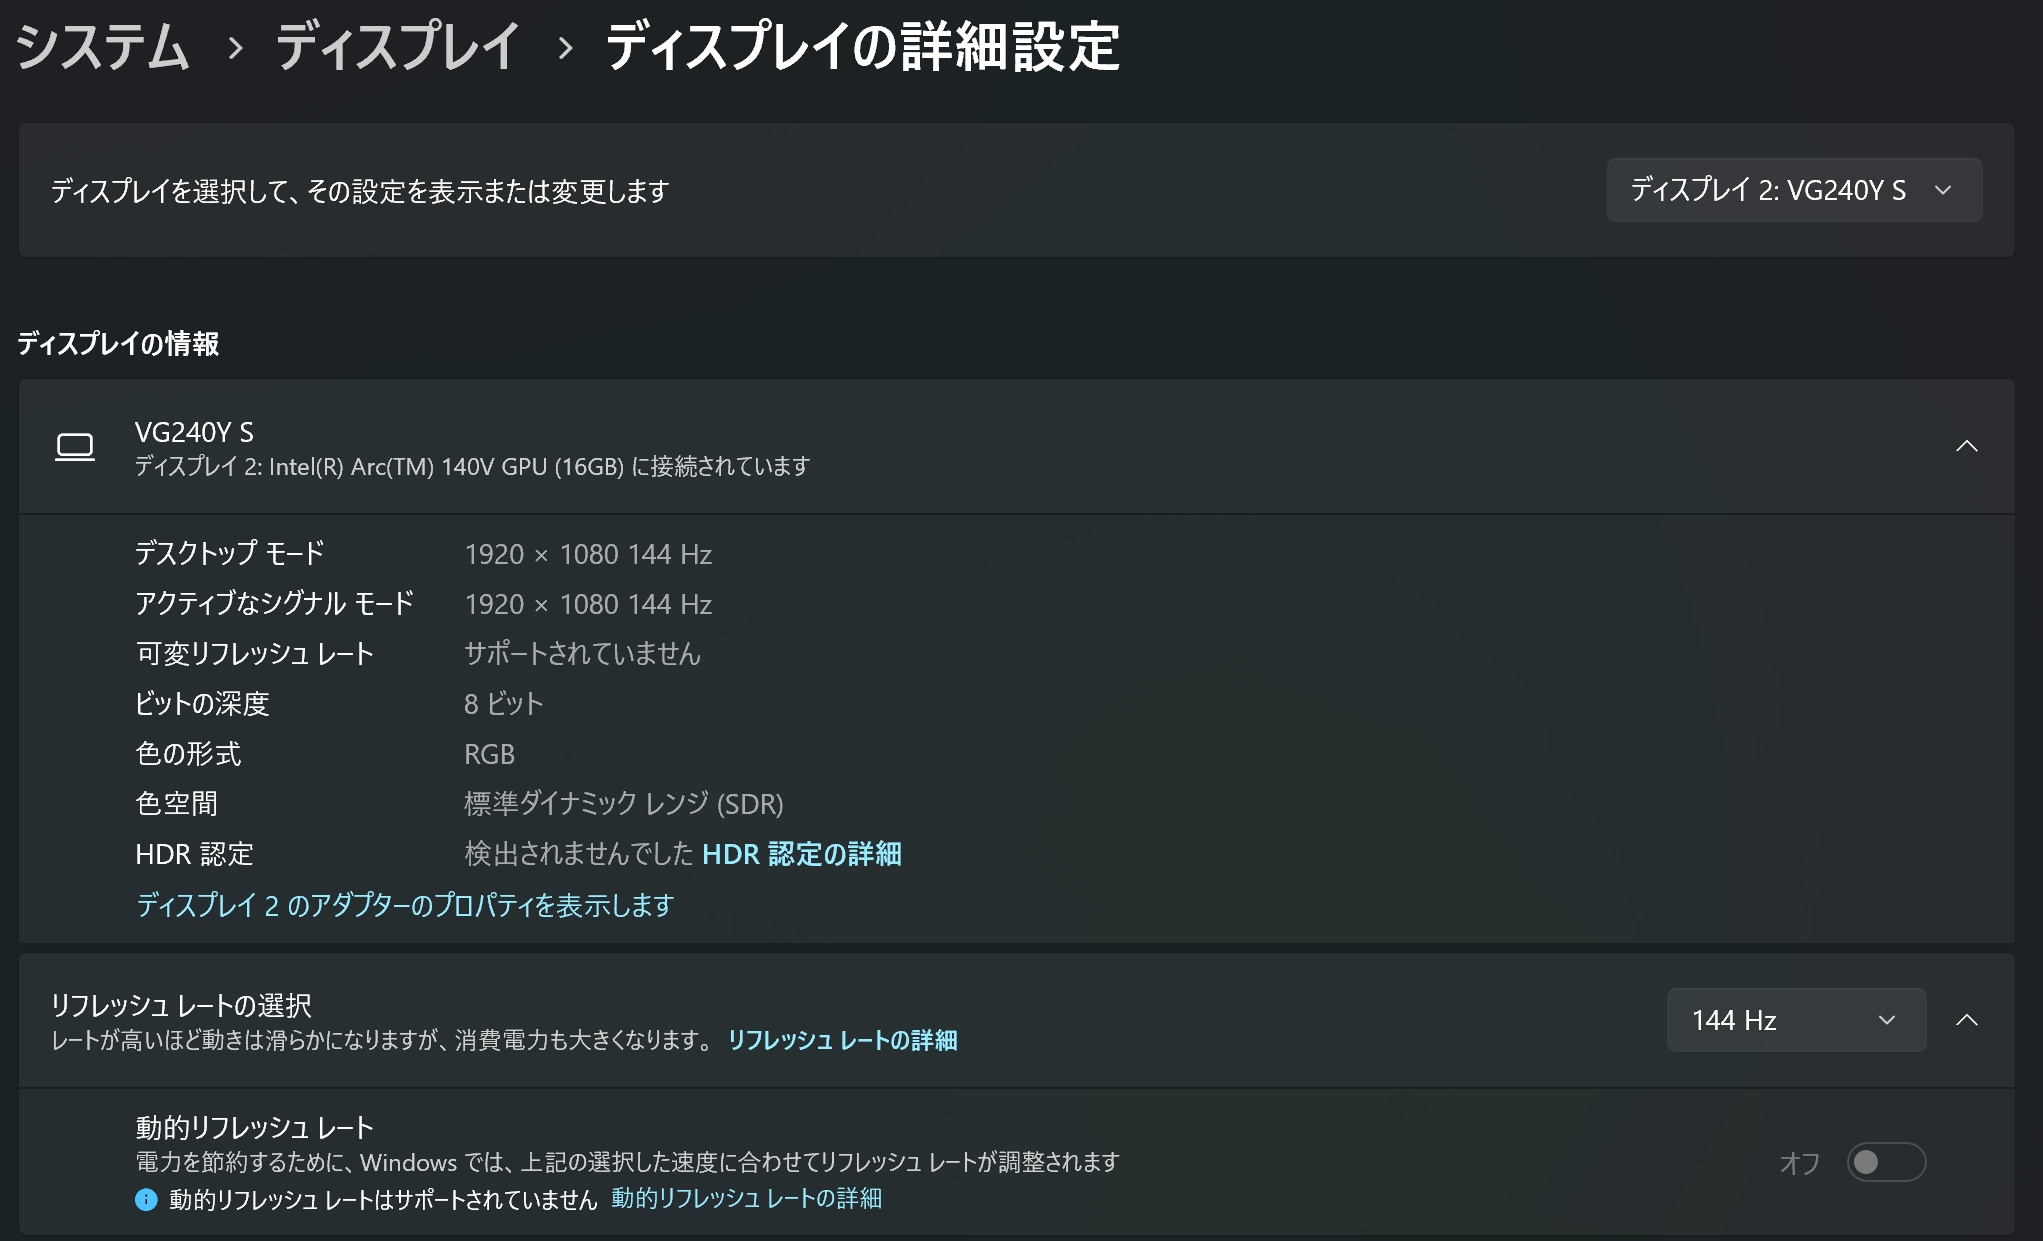Viewport: 2043px width, 1241px height.
Task: Click the monitor icon beside VG240Y S
Action: 75,446
